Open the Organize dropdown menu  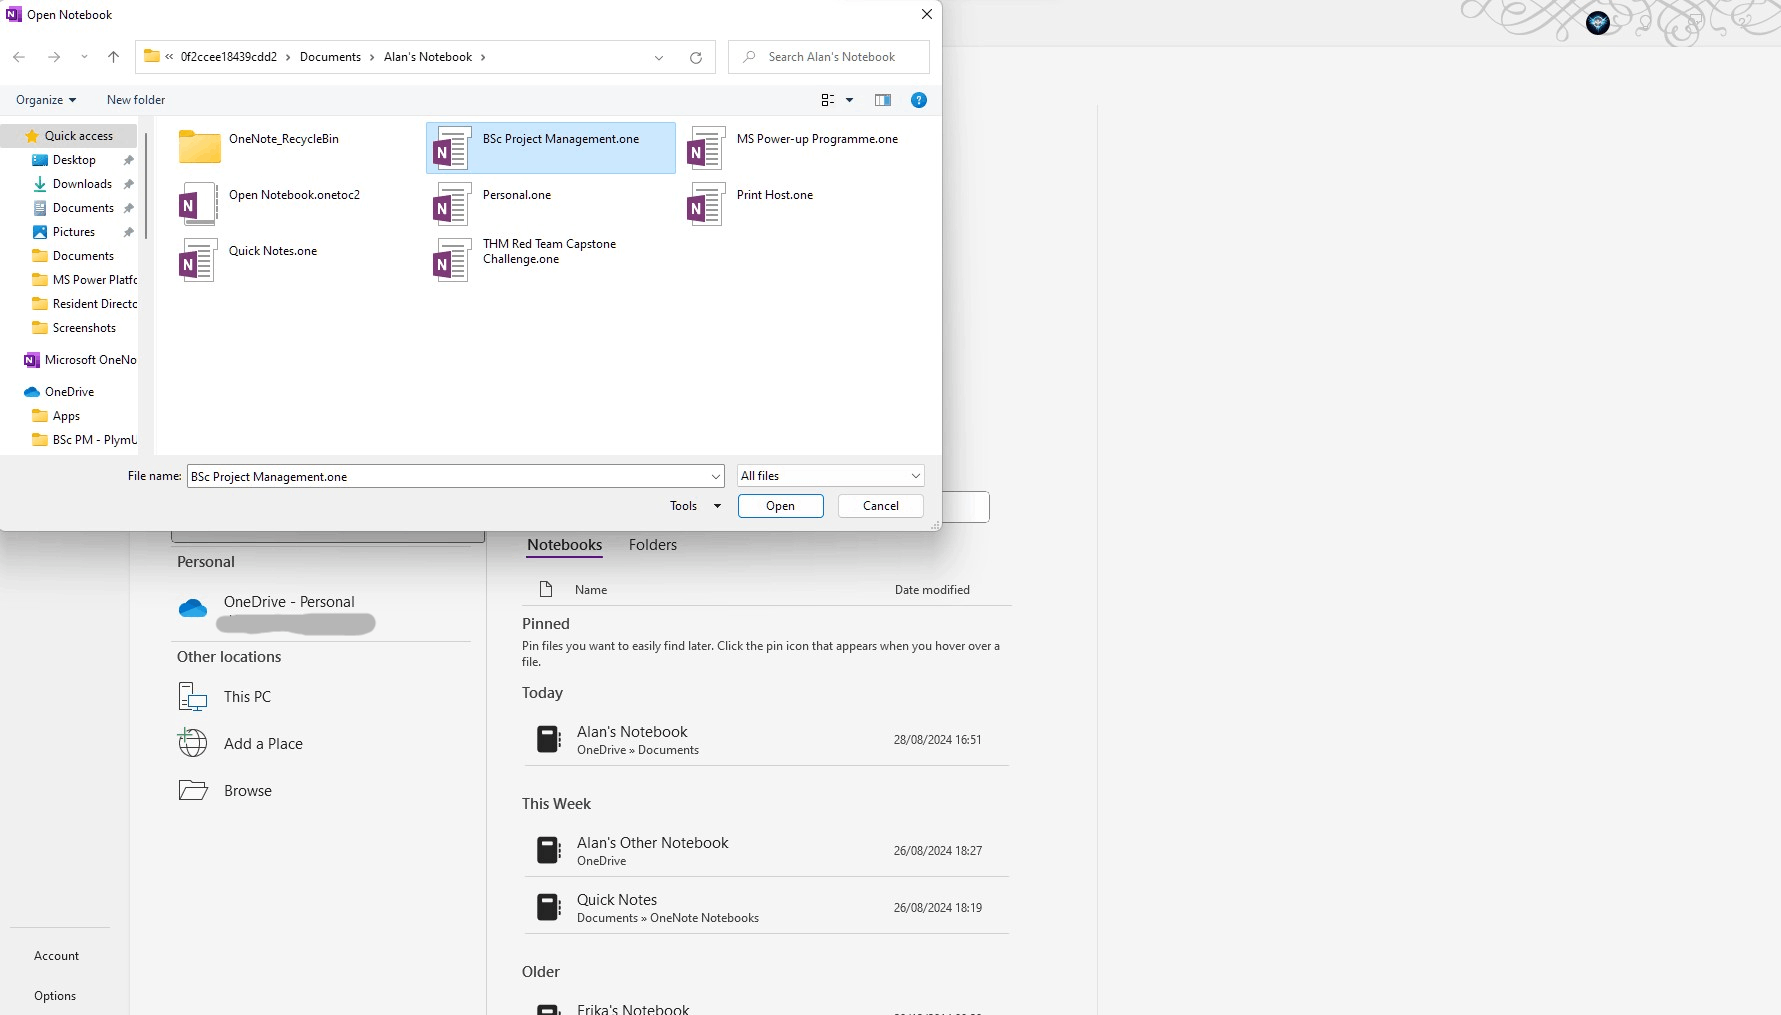(x=46, y=100)
